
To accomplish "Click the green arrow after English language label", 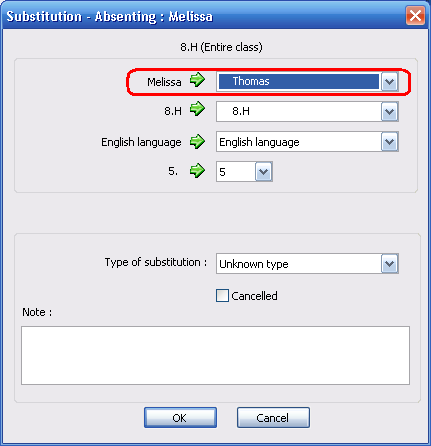I will click(x=197, y=142).
